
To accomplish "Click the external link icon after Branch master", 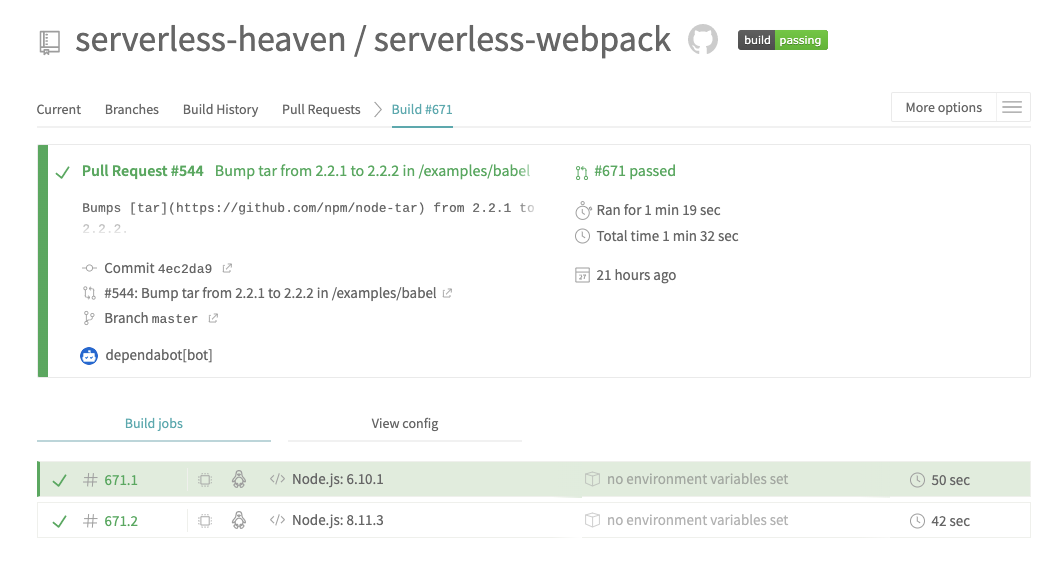I will click(213, 318).
